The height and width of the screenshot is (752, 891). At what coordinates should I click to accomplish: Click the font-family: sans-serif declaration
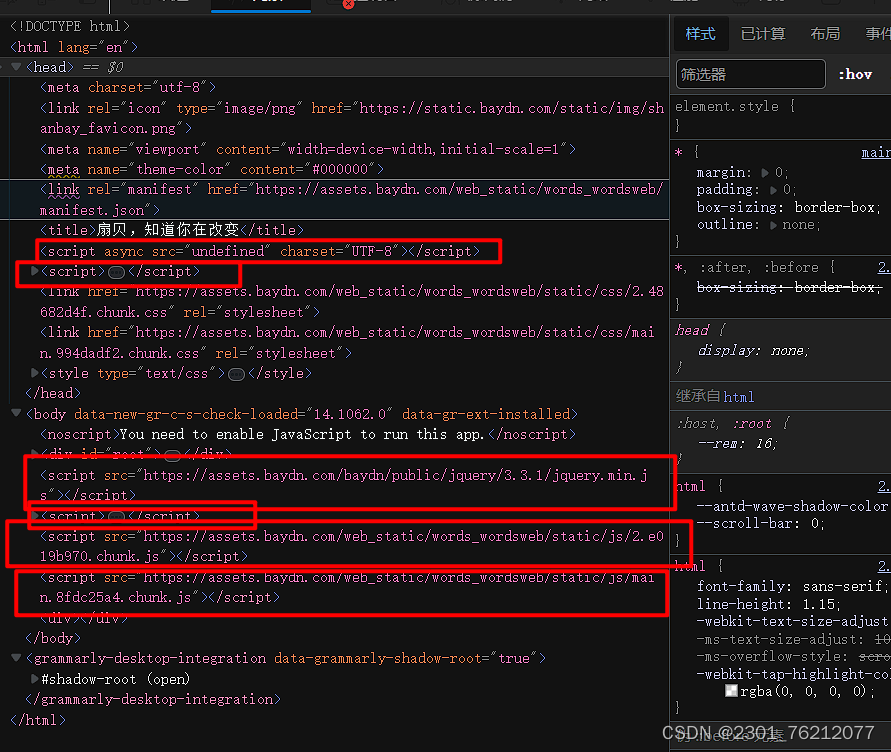click(x=792, y=586)
